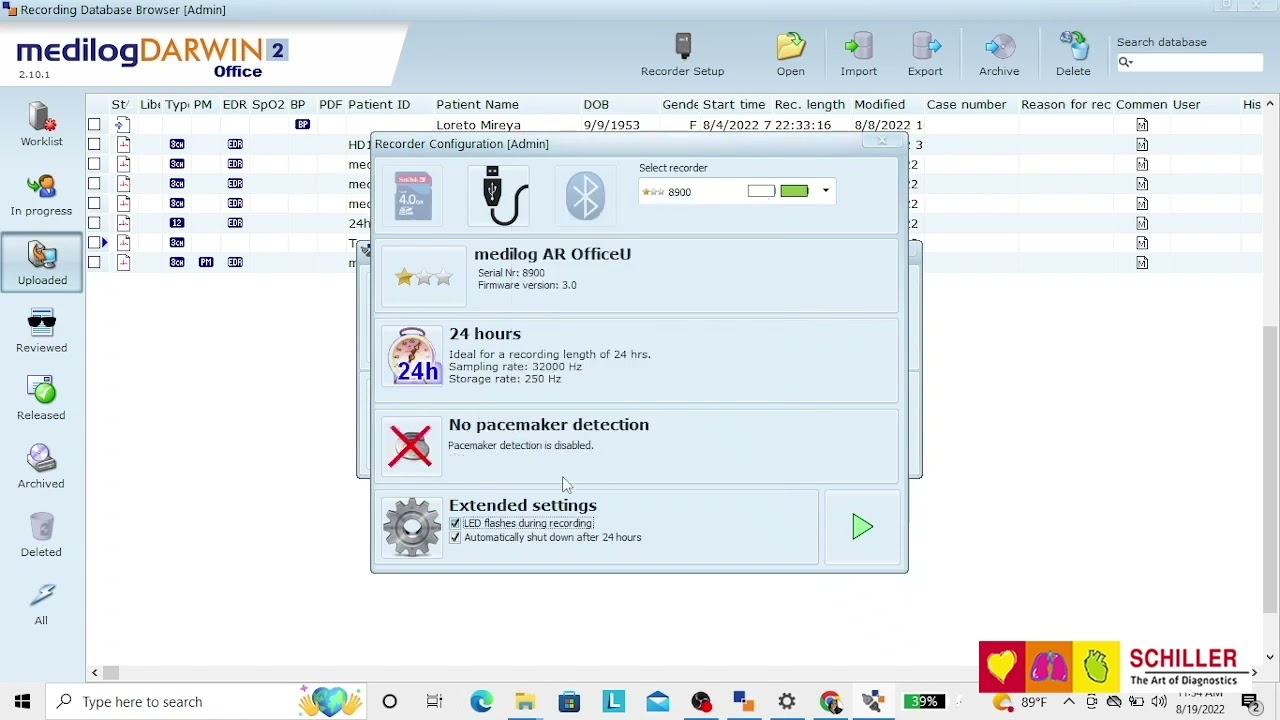Click the Open folder toolbar icon
This screenshot has width=1280, height=720.
790,54
